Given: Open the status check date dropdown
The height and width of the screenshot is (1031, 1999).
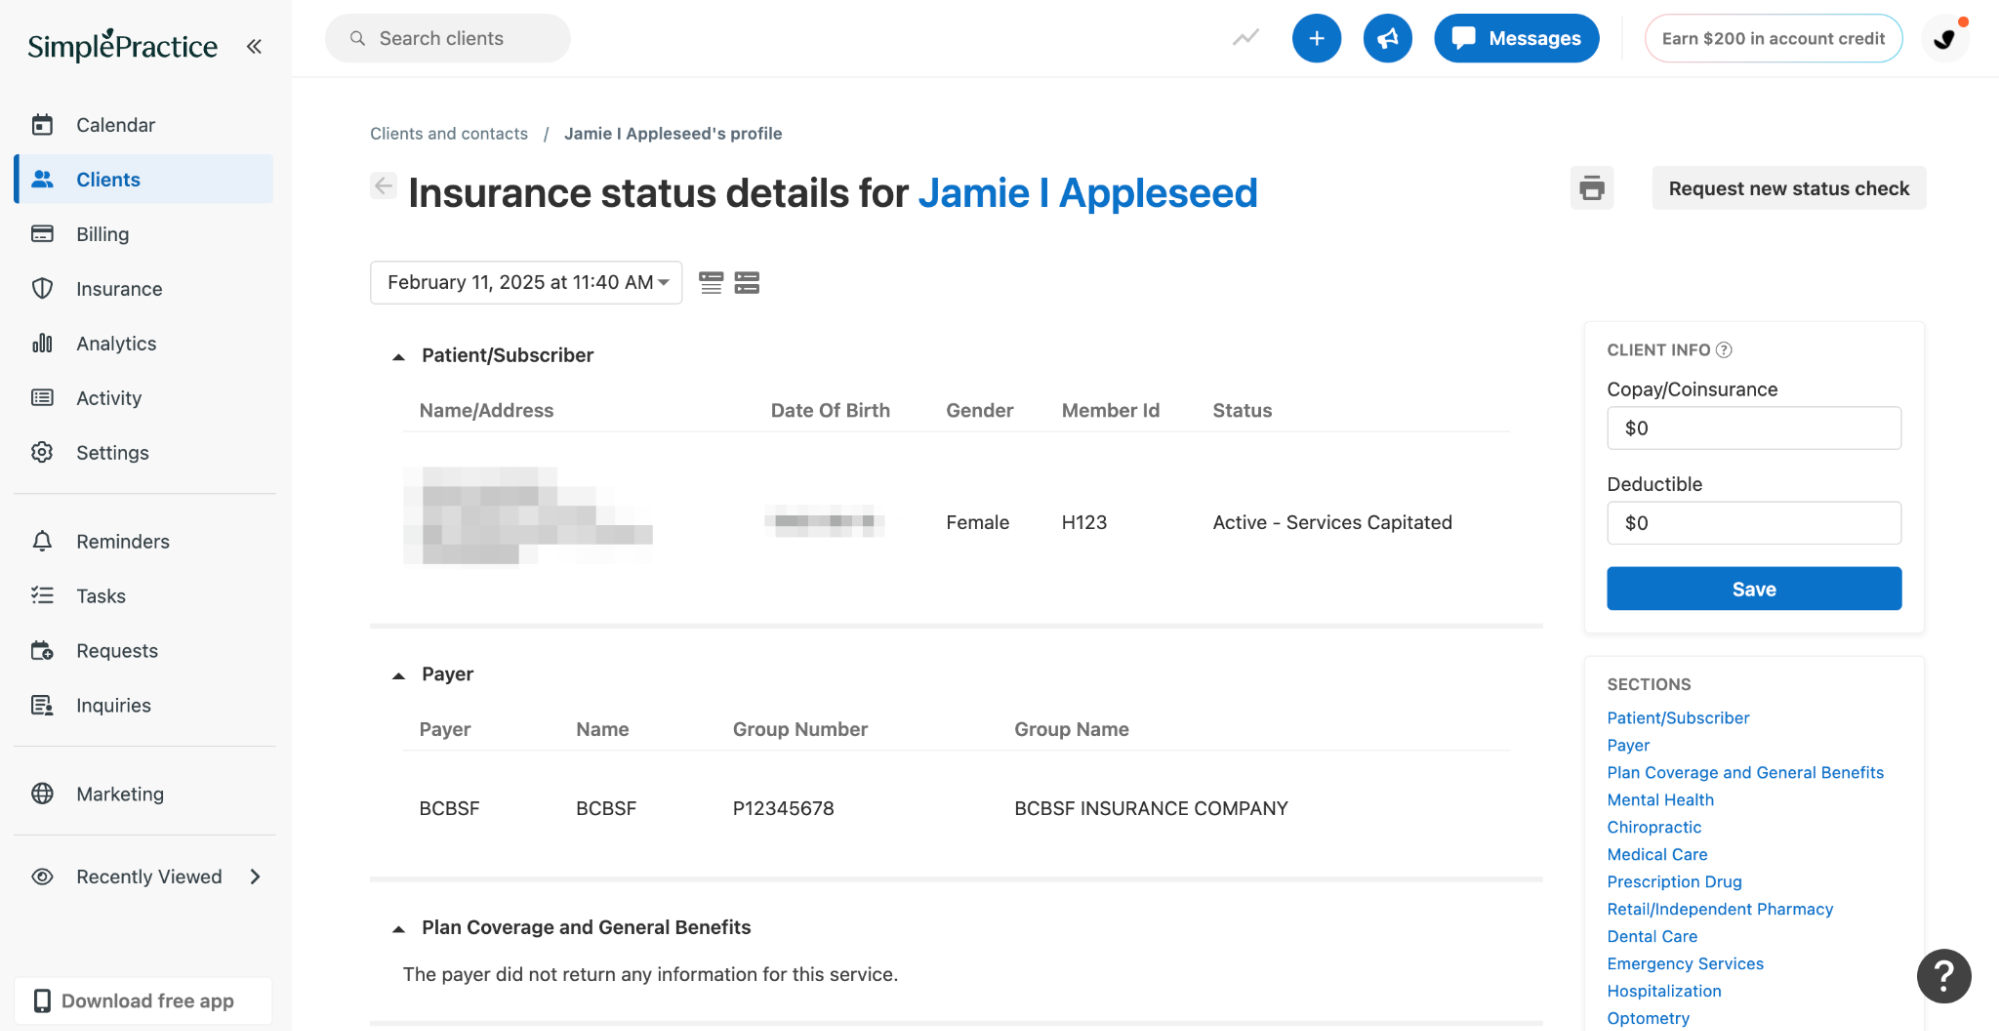Looking at the screenshot, I should point(526,283).
